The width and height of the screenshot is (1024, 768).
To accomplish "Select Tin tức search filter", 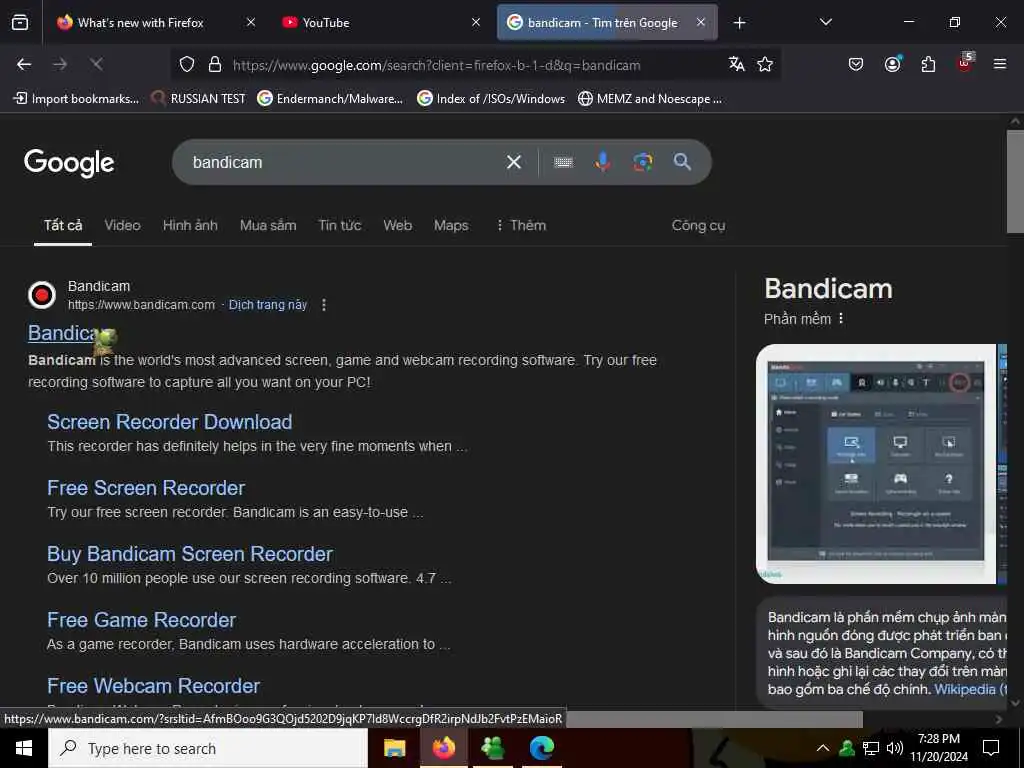I will [x=340, y=225].
